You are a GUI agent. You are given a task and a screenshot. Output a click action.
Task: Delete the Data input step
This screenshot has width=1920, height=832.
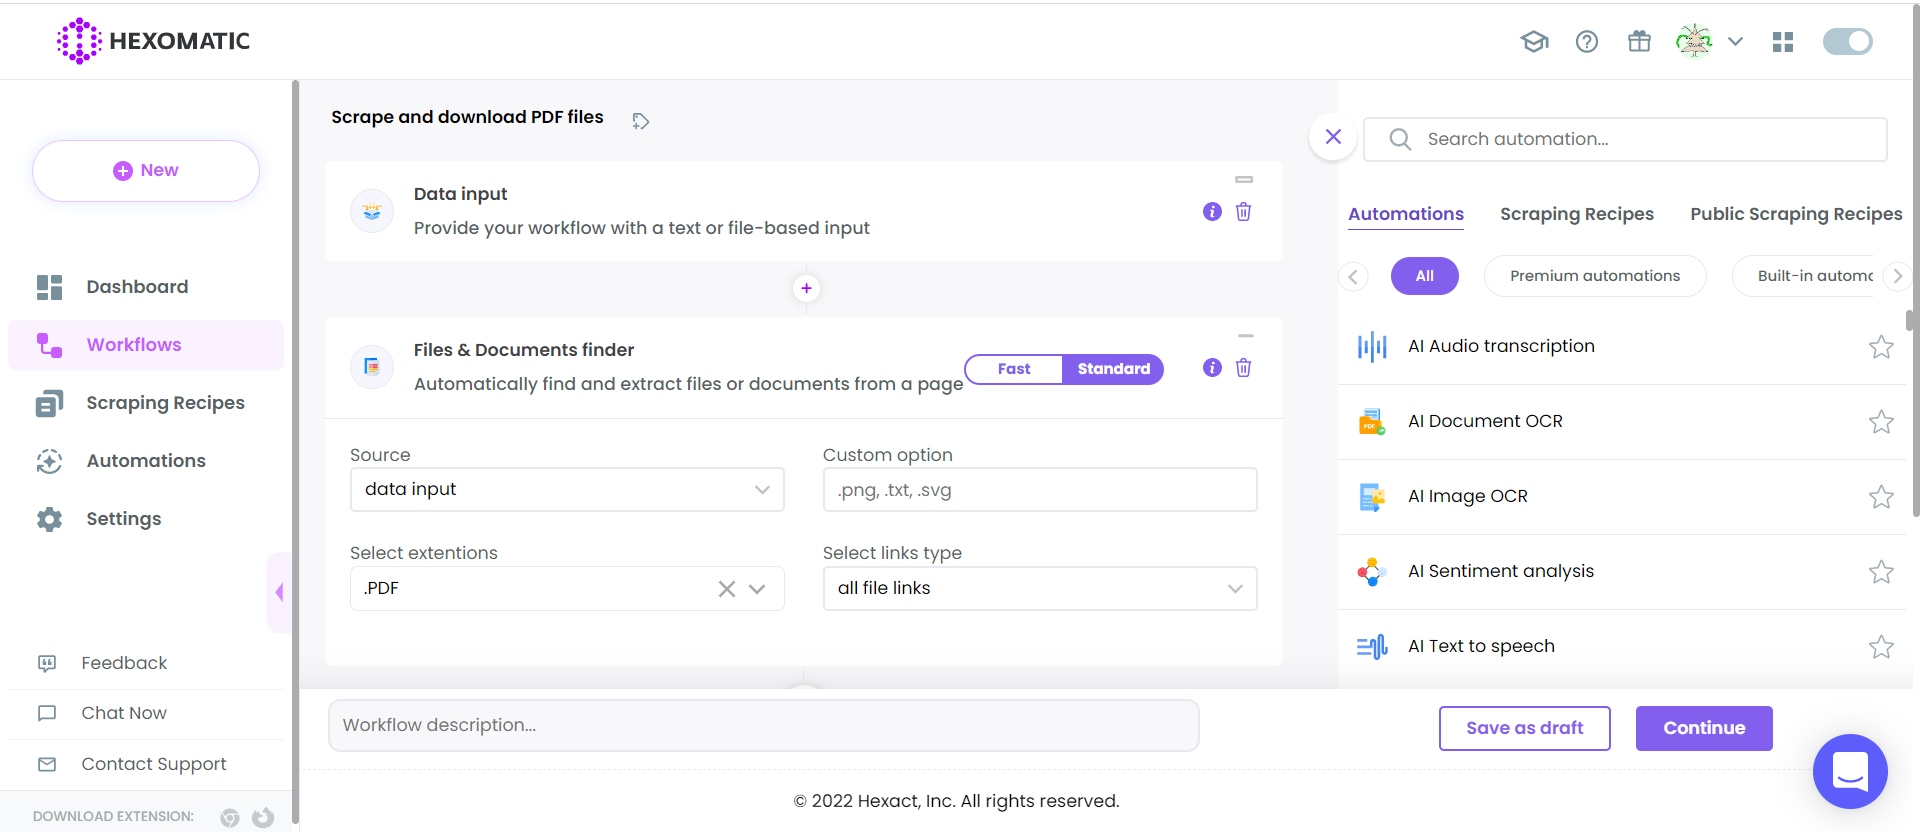click(1243, 212)
